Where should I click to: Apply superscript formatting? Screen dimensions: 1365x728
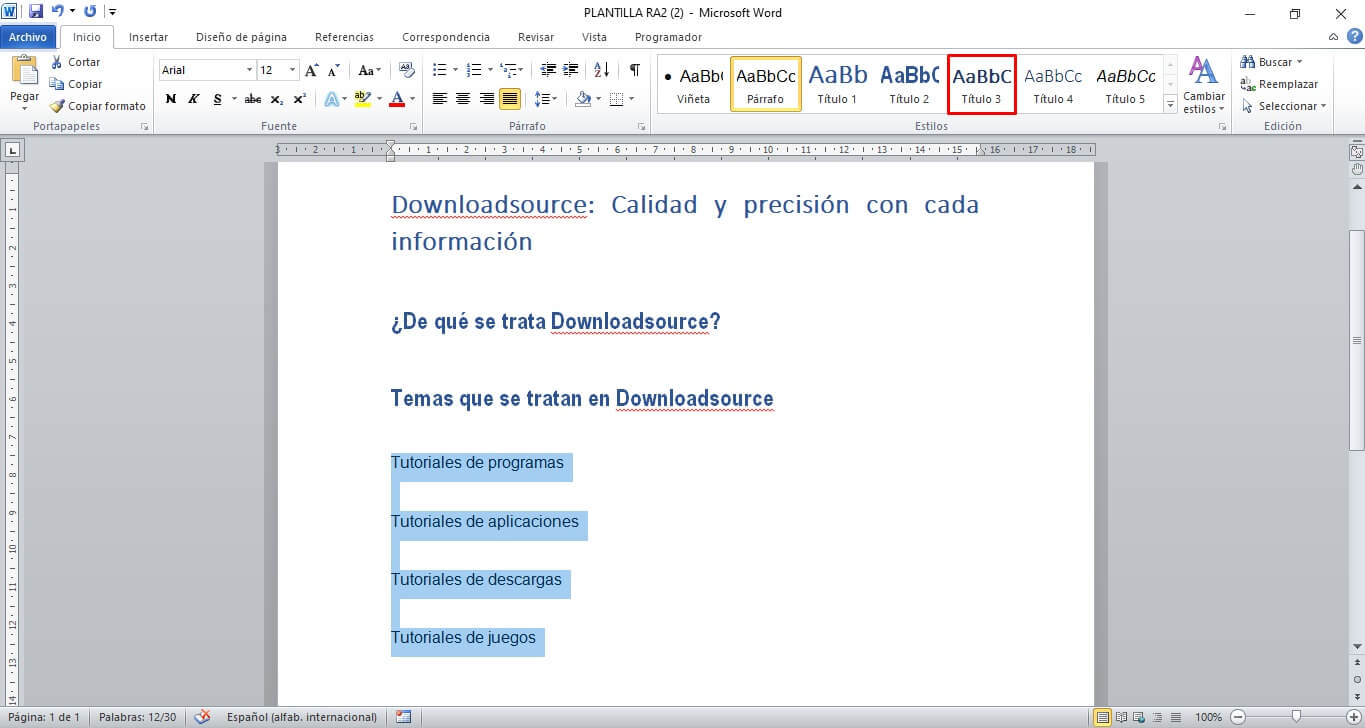pos(299,99)
